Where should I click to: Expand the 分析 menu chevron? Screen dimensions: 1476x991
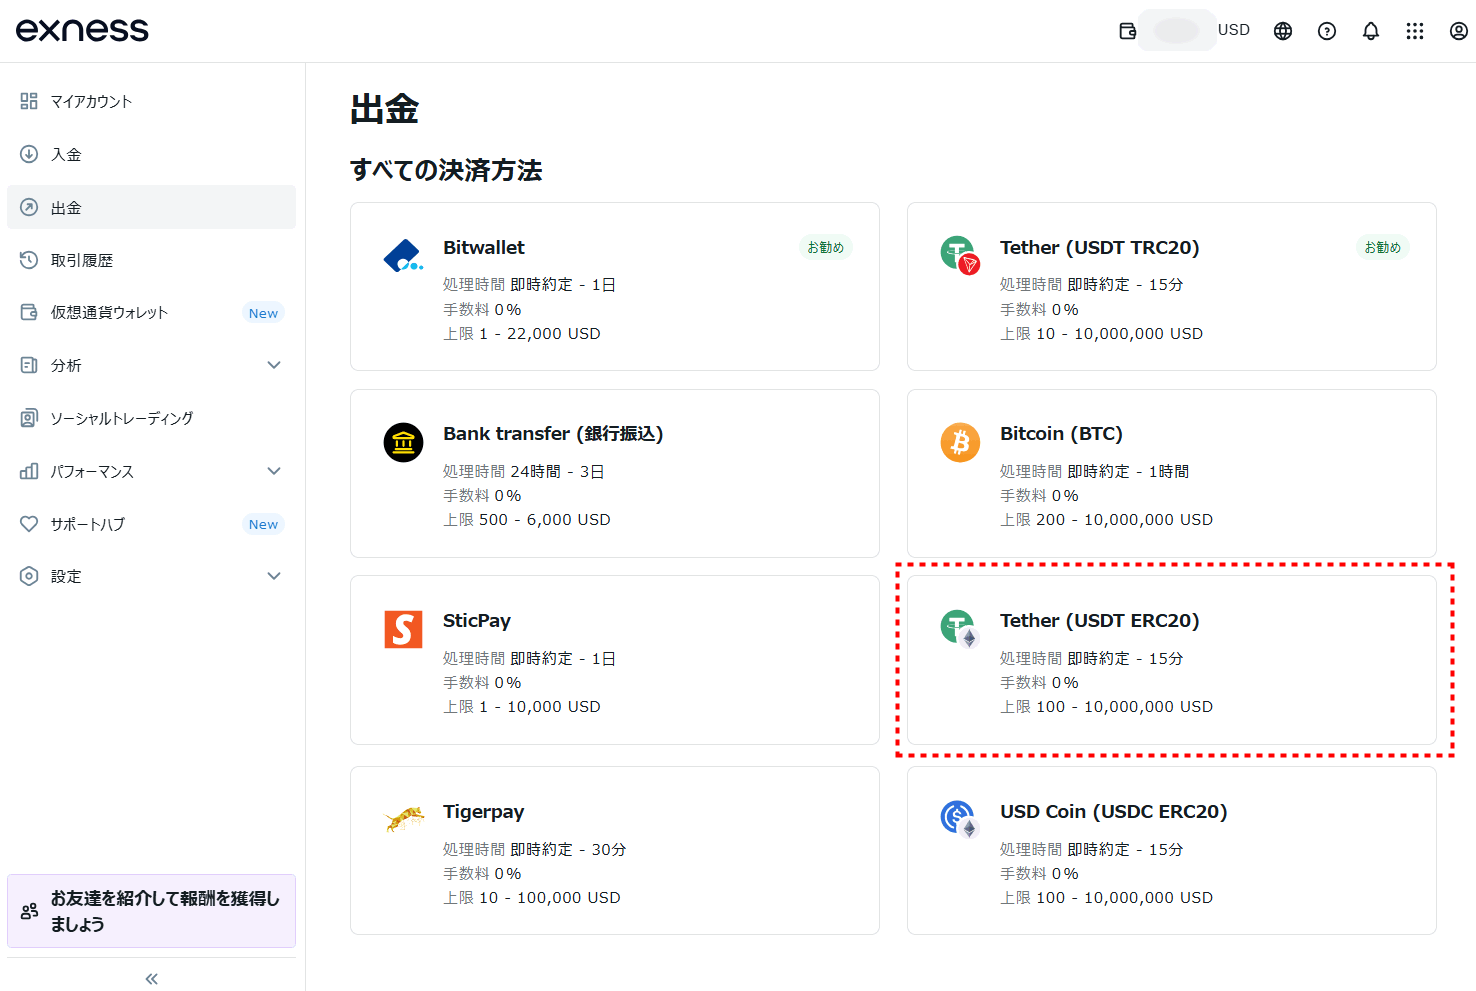click(274, 365)
